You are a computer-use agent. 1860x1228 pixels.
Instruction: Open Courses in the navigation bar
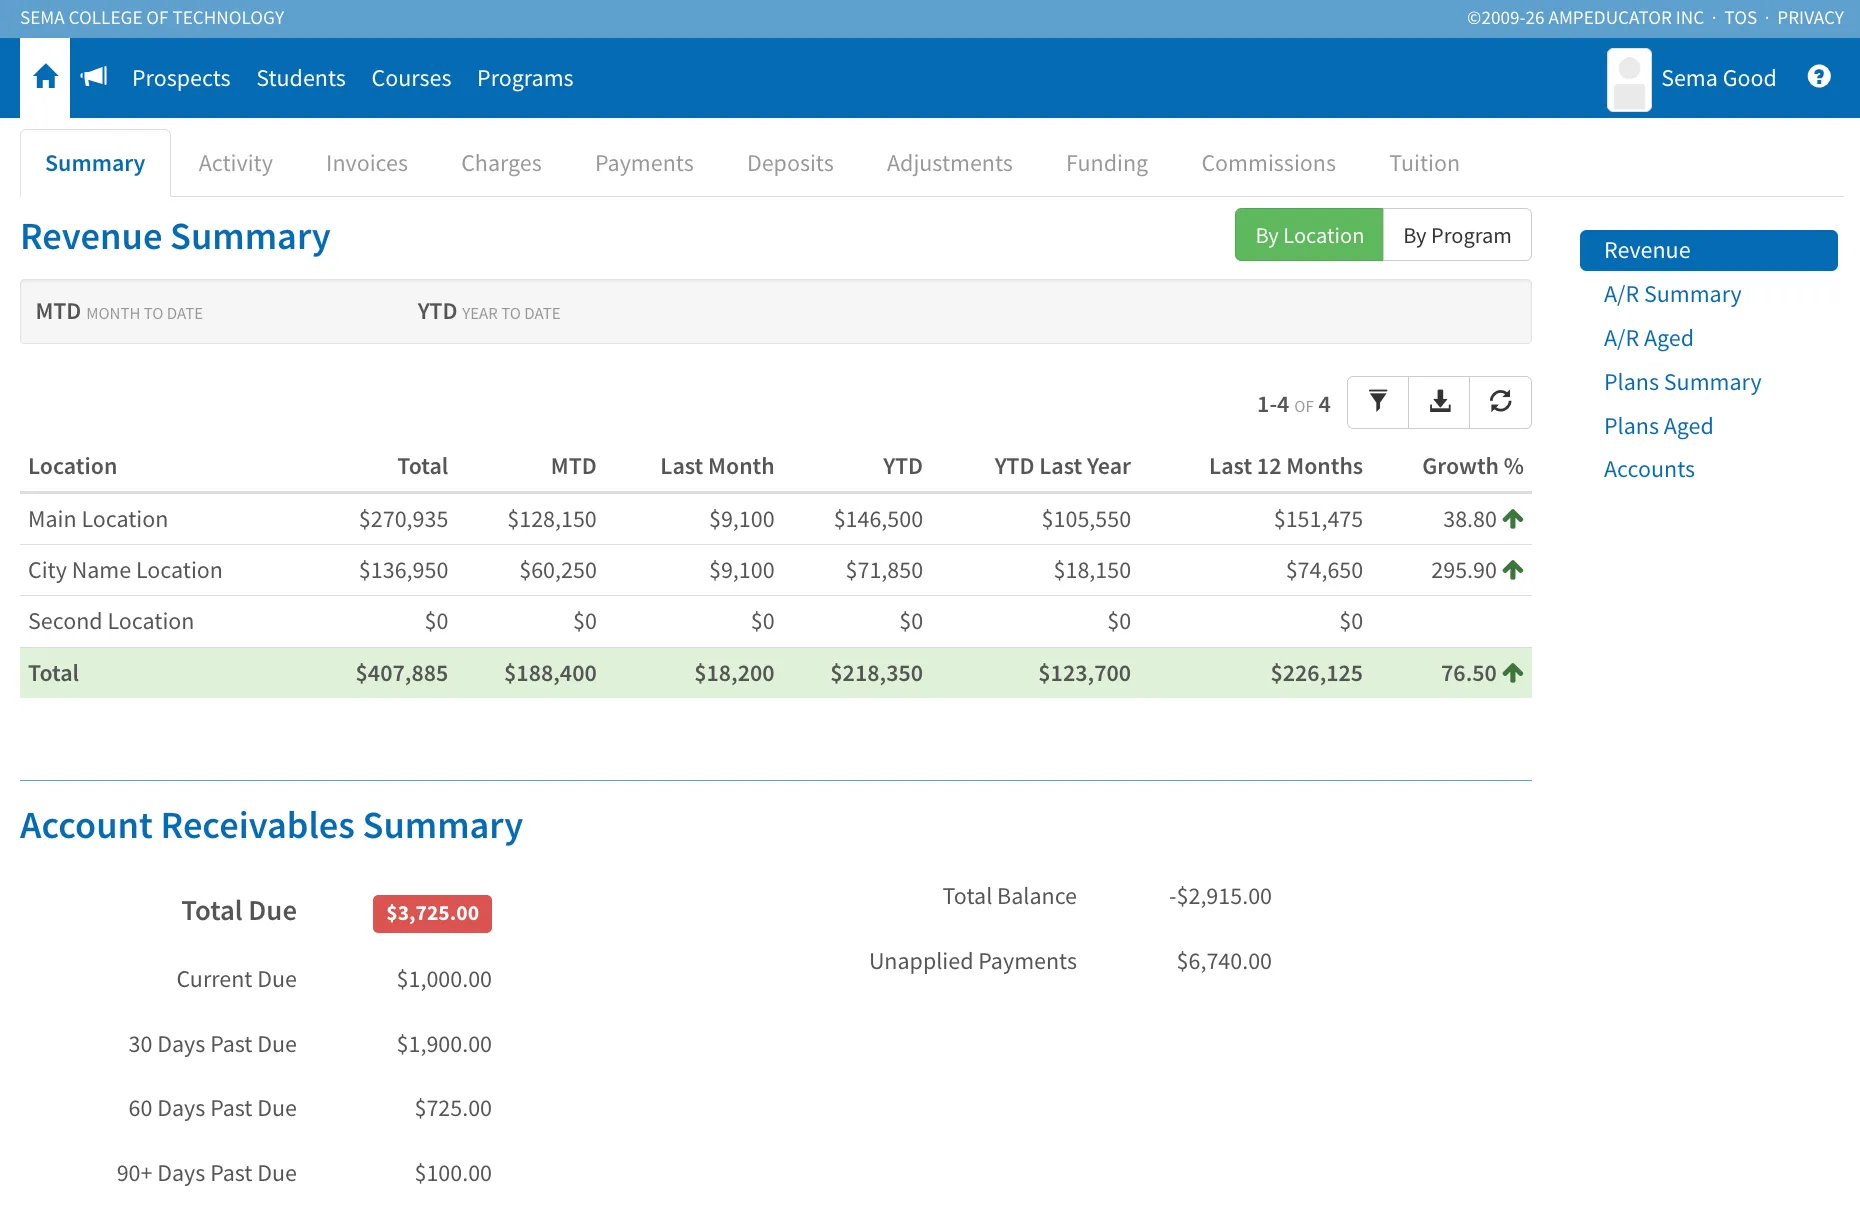tap(411, 78)
